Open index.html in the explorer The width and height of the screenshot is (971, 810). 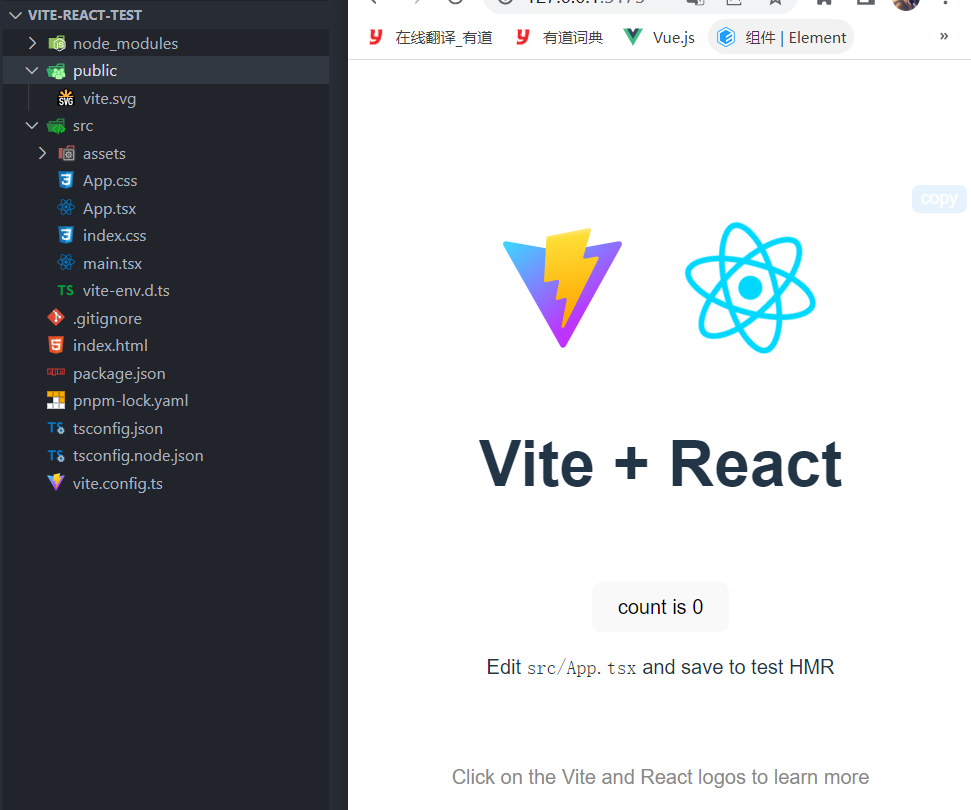pos(110,346)
